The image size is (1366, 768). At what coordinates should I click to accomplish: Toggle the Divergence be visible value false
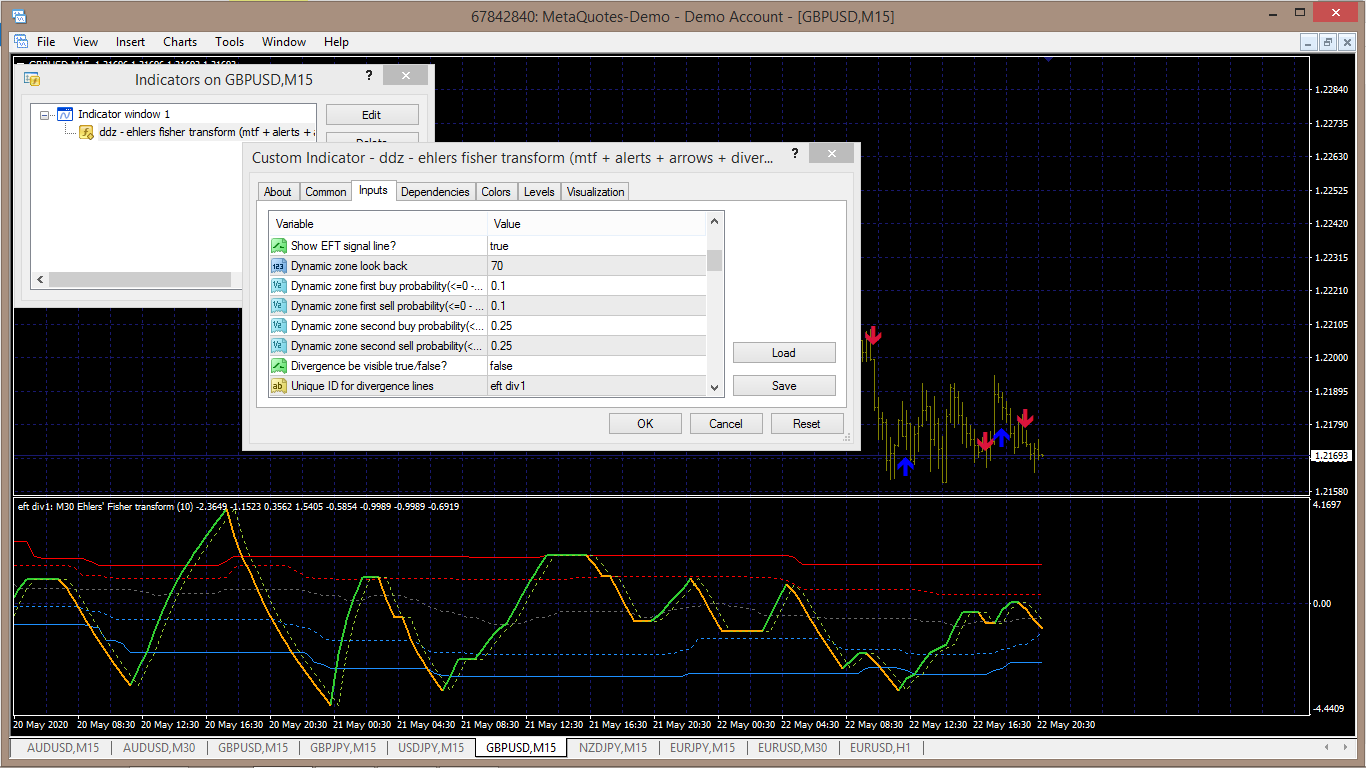click(x=596, y=366)
